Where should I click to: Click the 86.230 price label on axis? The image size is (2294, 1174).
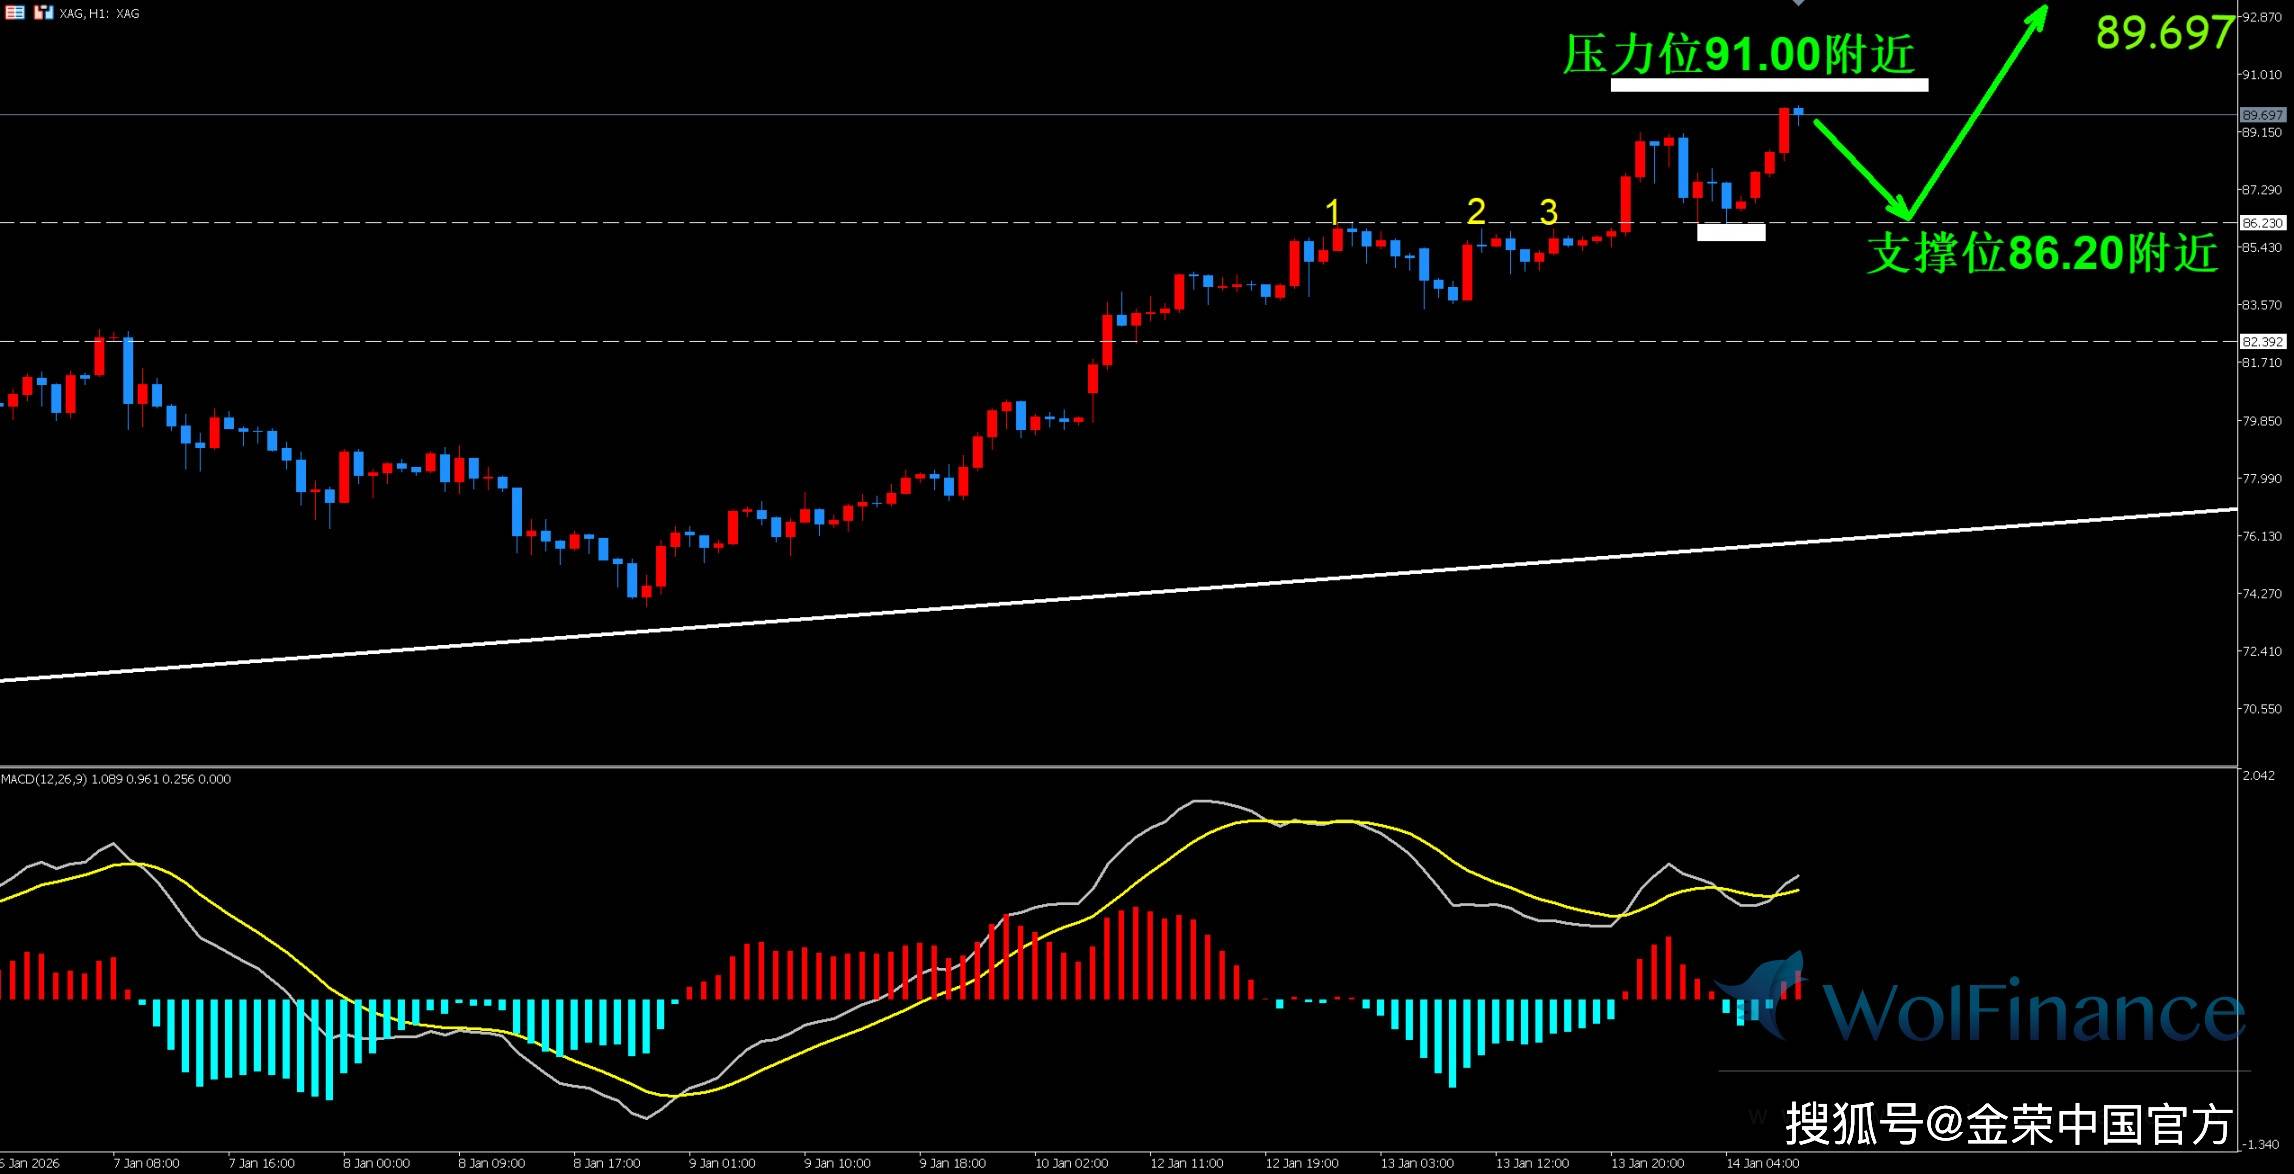(2262, 223)
